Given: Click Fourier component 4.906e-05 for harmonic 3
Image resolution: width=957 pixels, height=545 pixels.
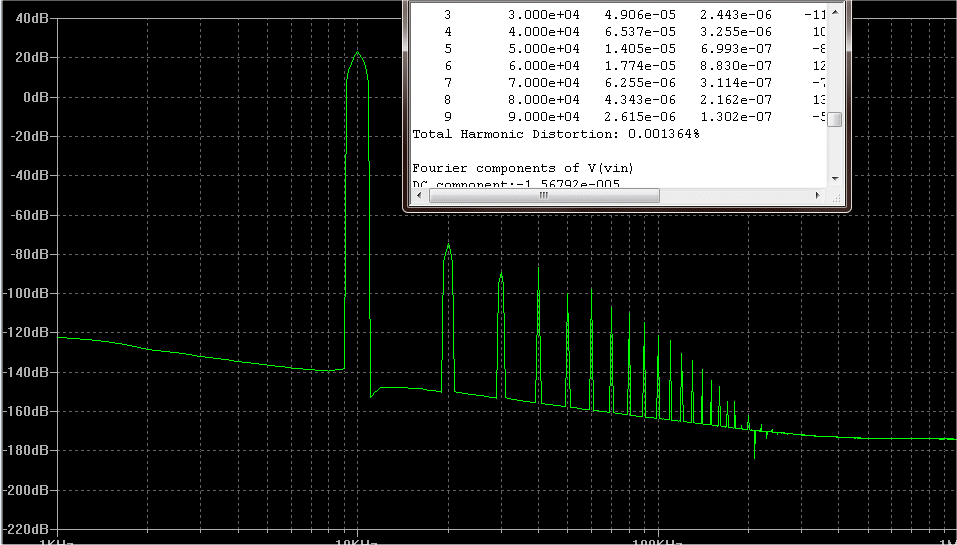Looking at the screenshot, I should (640, 14).
